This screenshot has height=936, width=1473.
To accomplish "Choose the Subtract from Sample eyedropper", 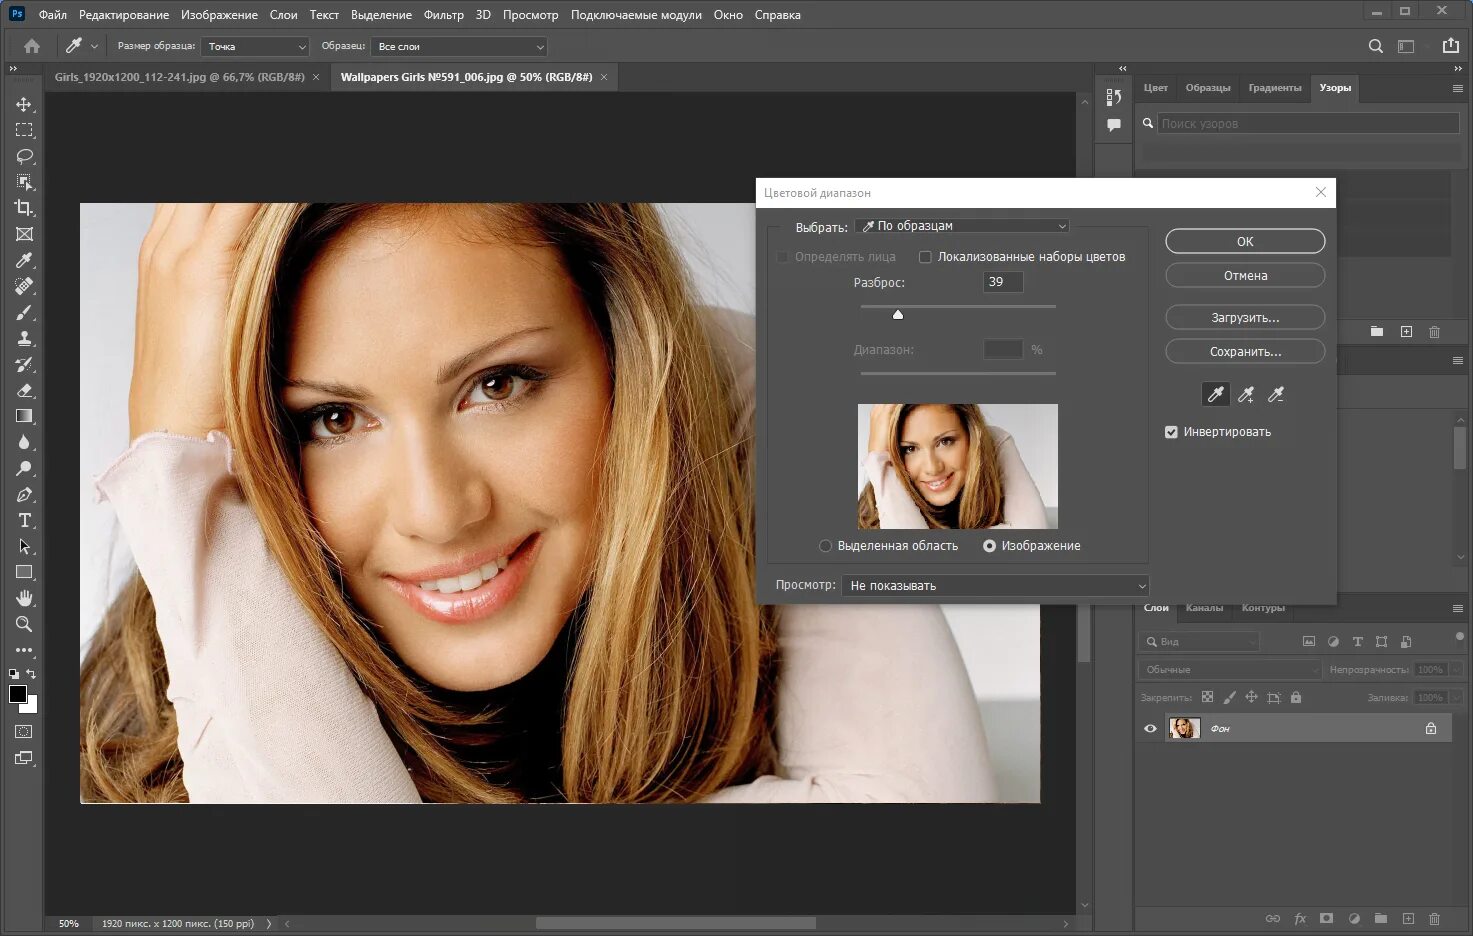I will point(1276,395).
